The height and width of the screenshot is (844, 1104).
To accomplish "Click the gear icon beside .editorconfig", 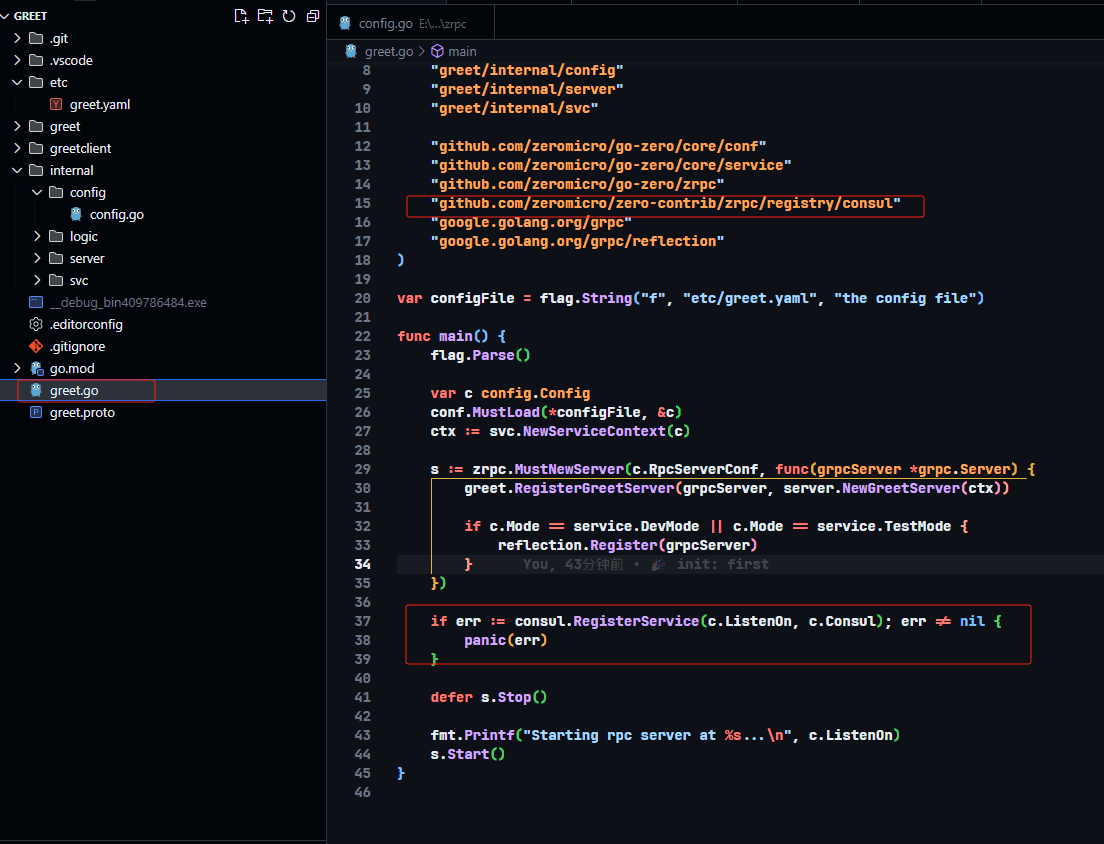I will (36, 324).
